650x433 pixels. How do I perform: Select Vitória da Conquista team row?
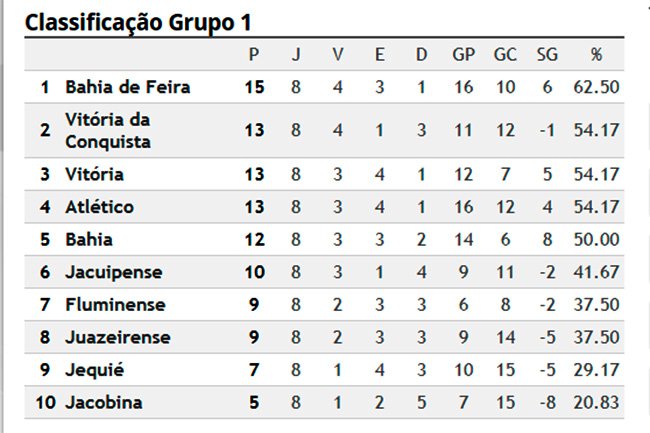pos(324,131)
